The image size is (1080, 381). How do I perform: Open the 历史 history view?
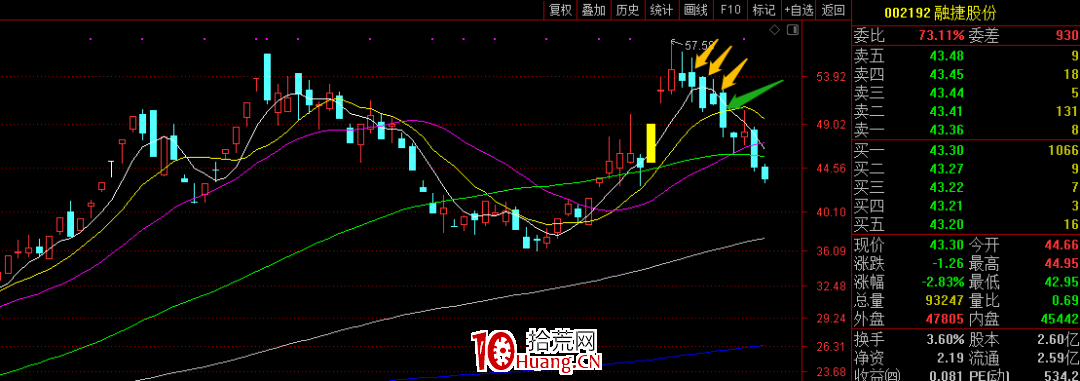pos(627,10)
